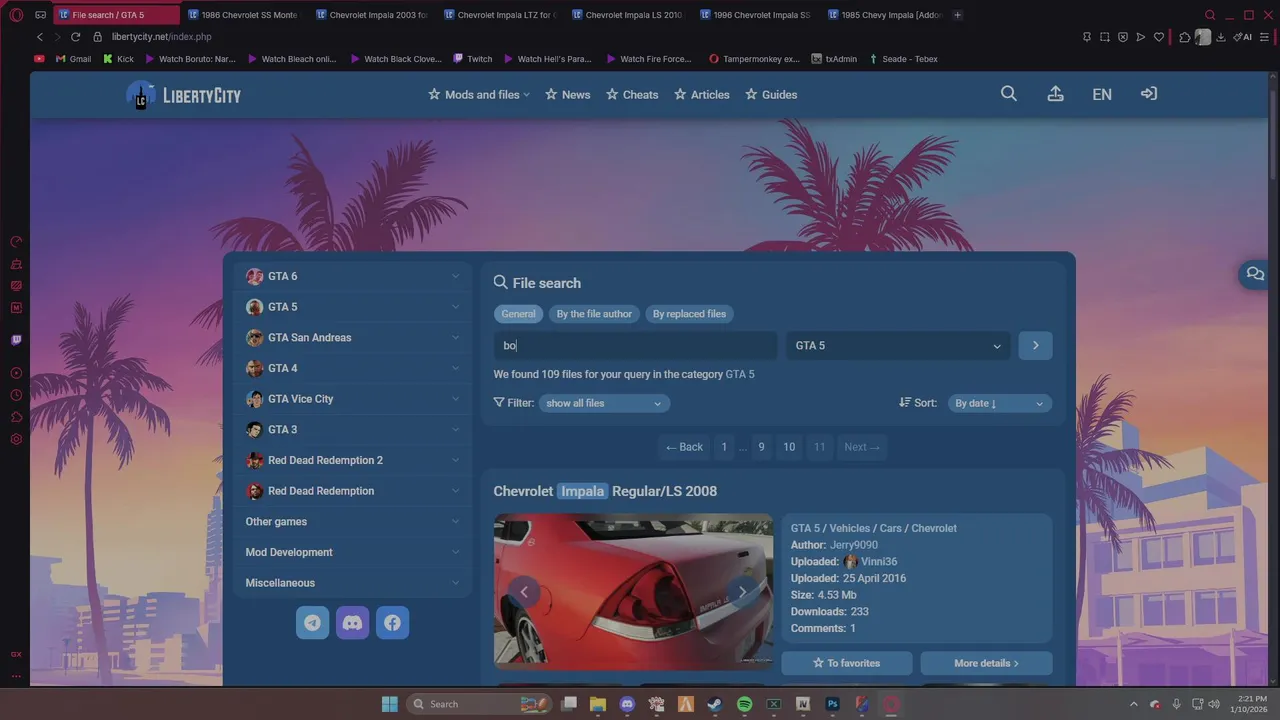The width and height of the screenshot is (1280, 720).
Task: Open Photoshop from the taskbar
Action: 832,704
